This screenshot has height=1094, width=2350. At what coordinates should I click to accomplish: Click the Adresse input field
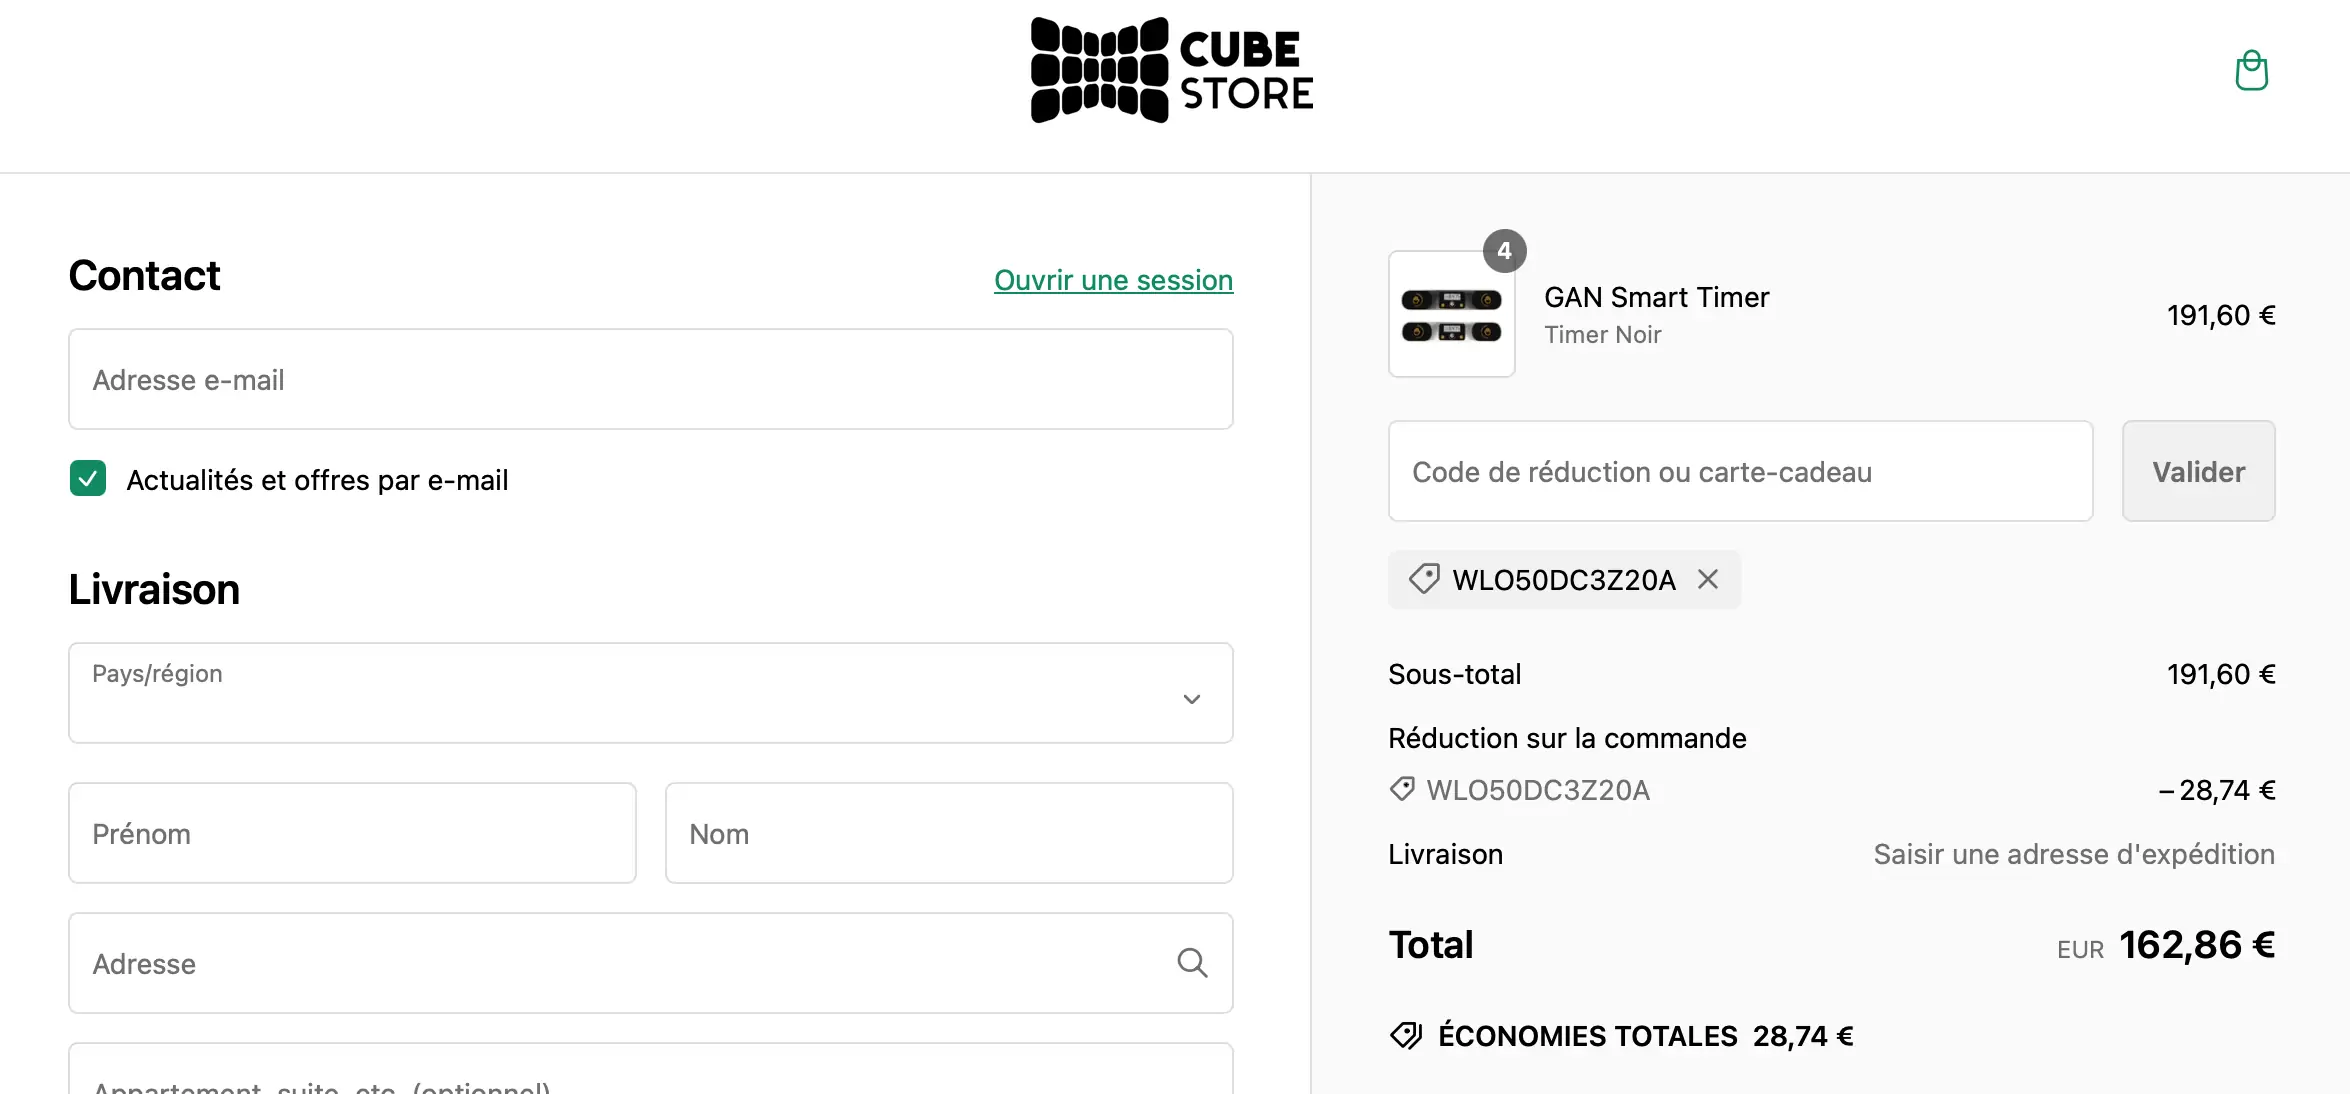[620, 963]
